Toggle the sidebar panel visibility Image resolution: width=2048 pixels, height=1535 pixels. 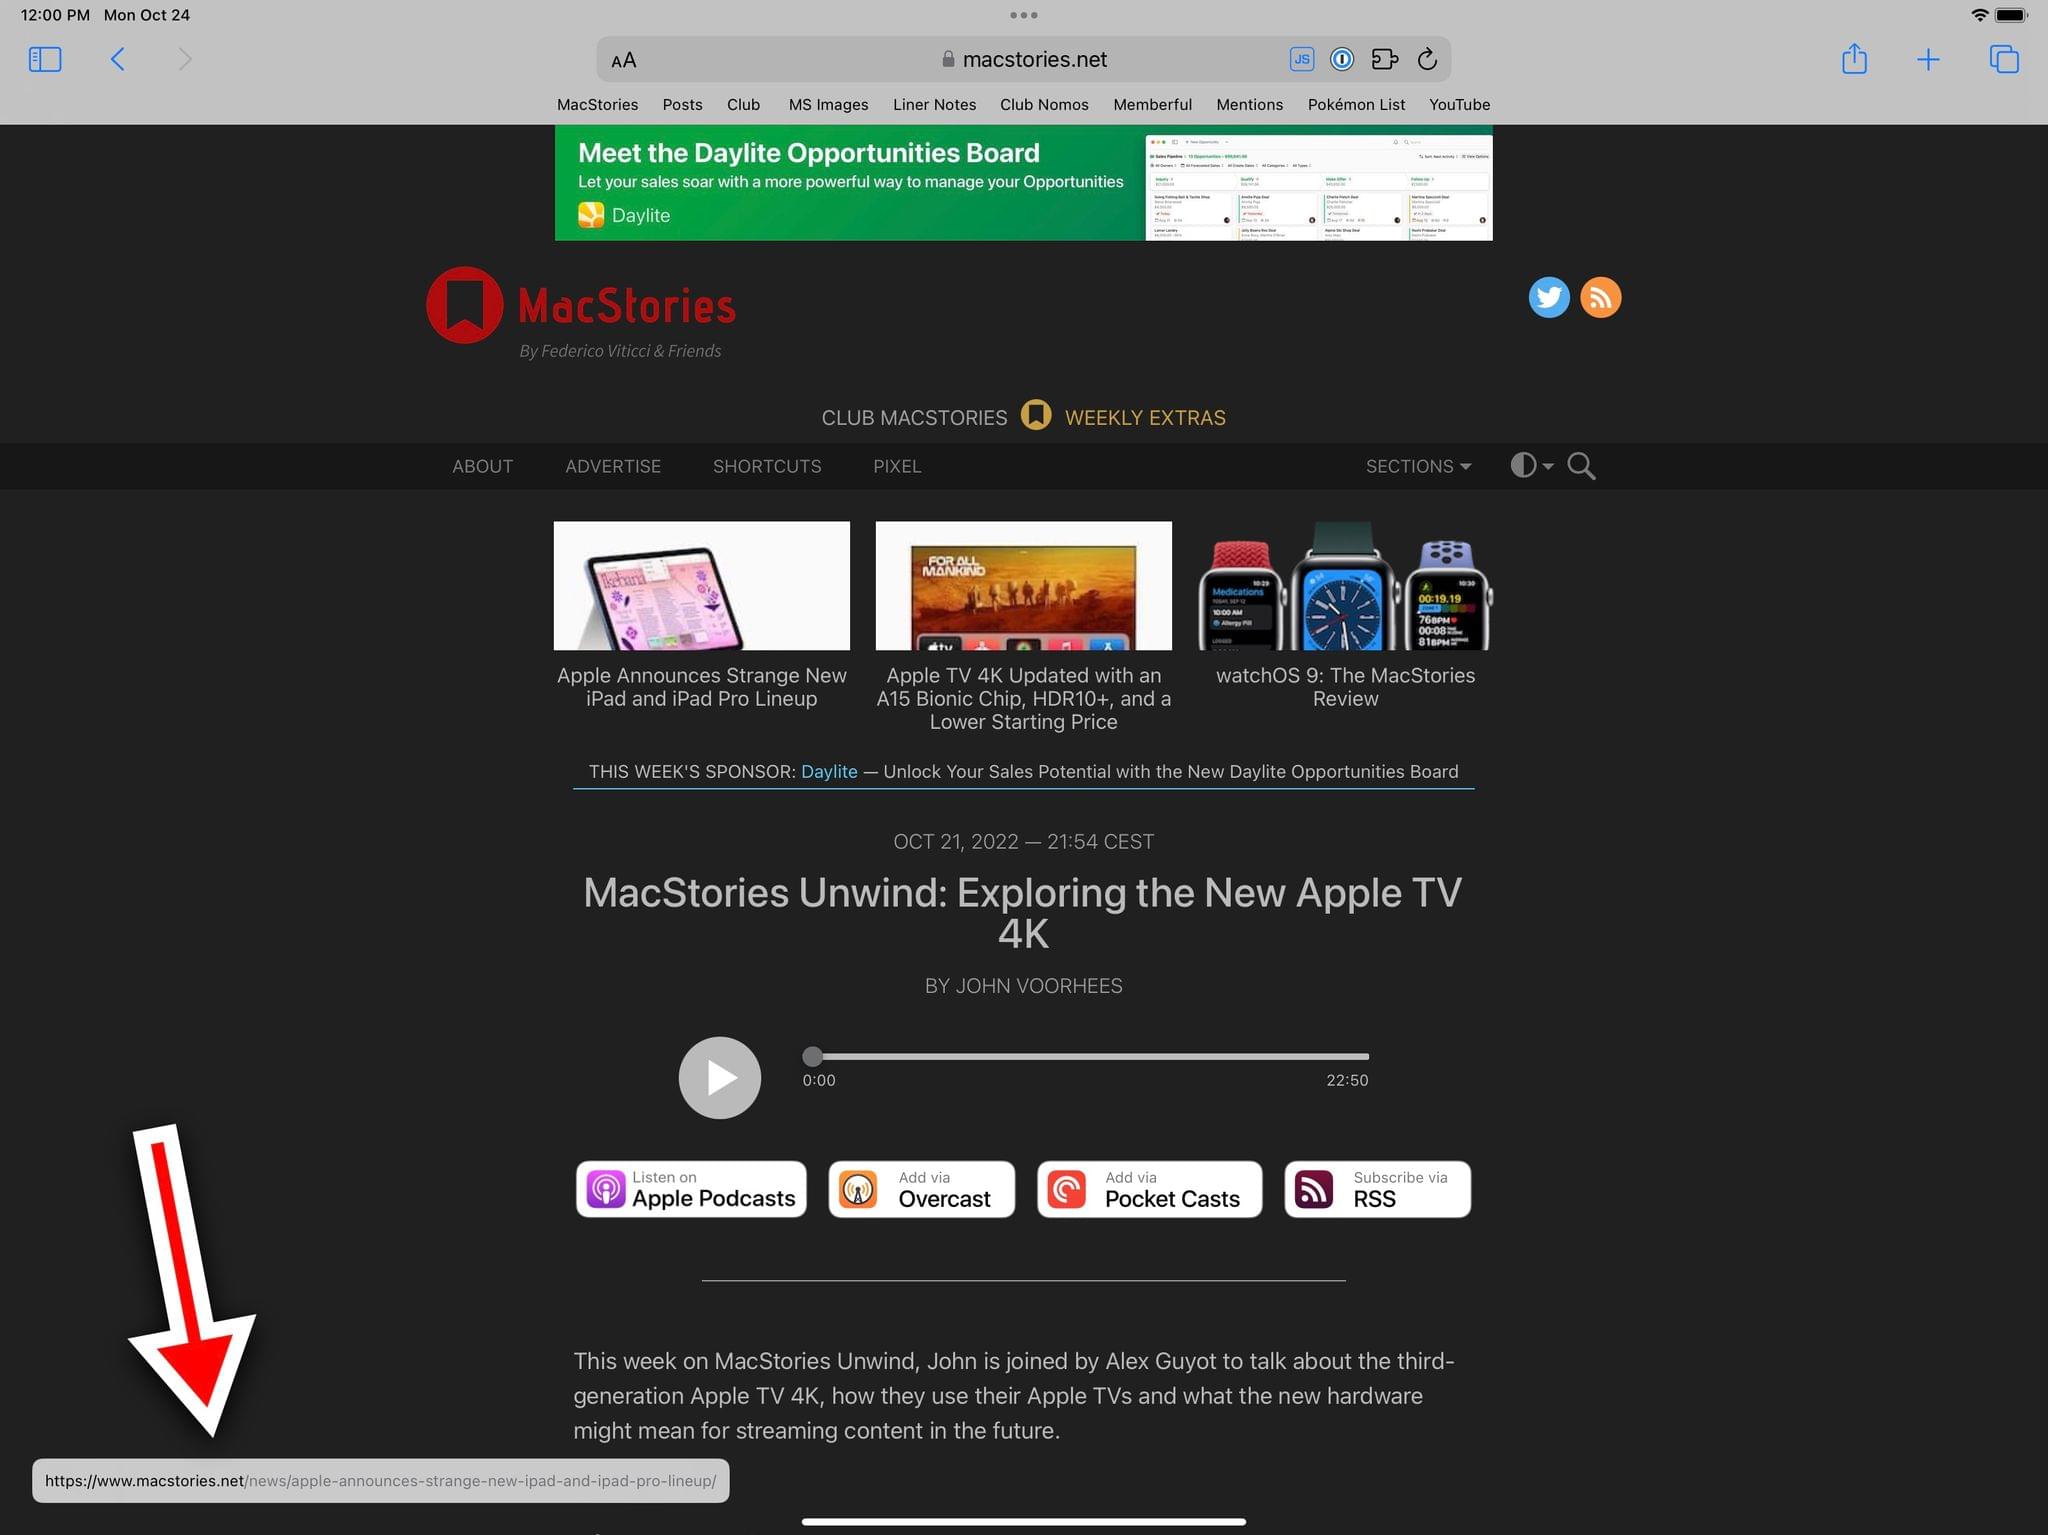(x=45, y=58)
